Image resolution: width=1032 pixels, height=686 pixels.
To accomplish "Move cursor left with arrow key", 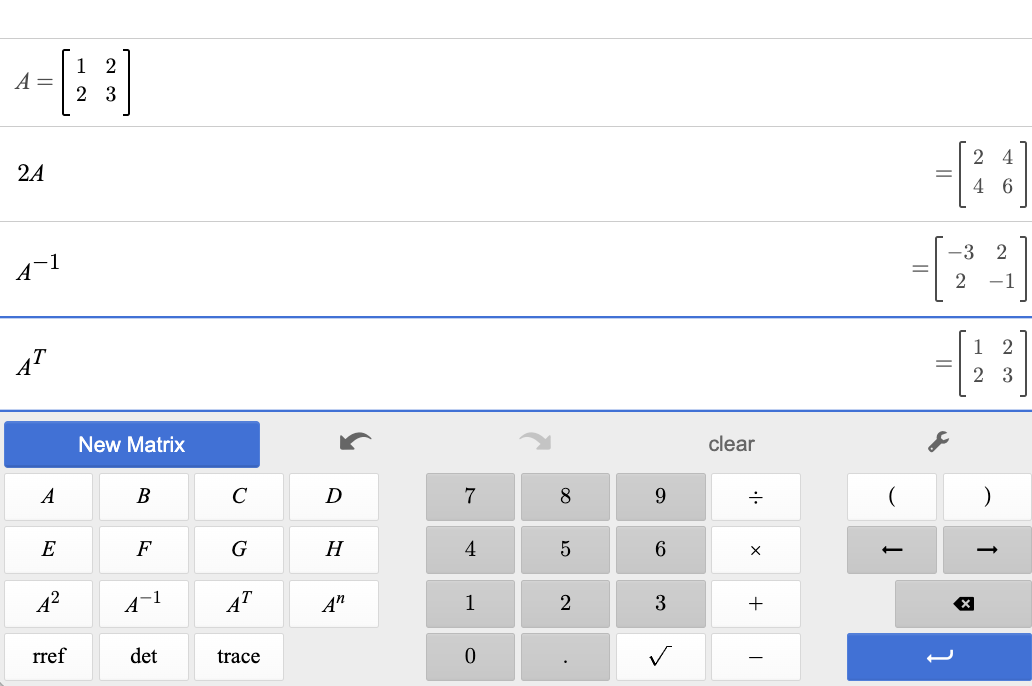I will (892, 550).
